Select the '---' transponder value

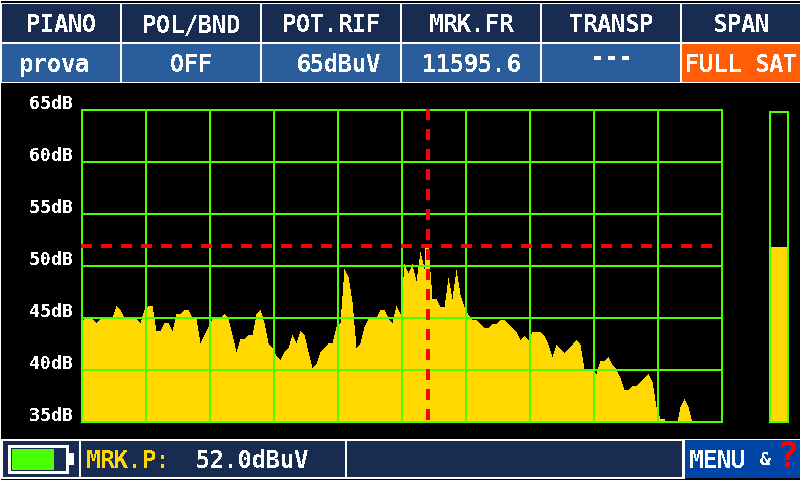click(611, 63)
